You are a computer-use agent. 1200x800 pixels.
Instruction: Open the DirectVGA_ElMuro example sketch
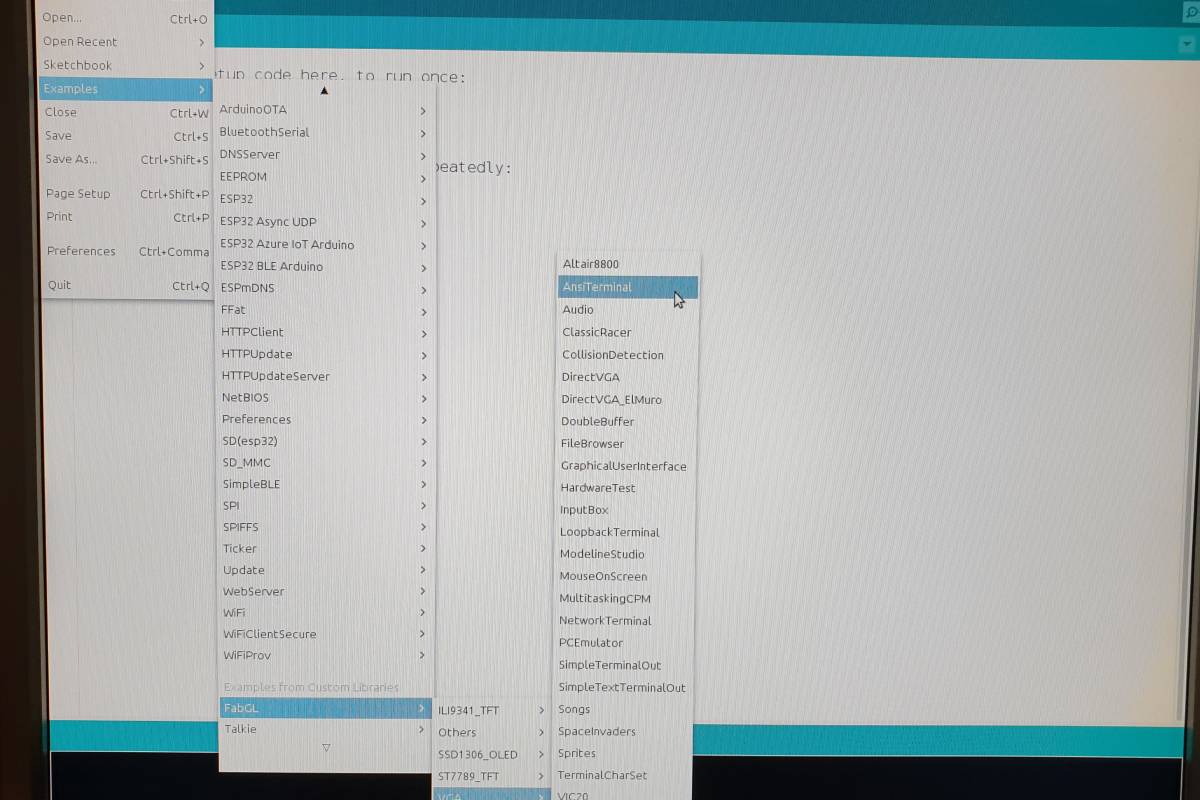[x=628, y=399]
